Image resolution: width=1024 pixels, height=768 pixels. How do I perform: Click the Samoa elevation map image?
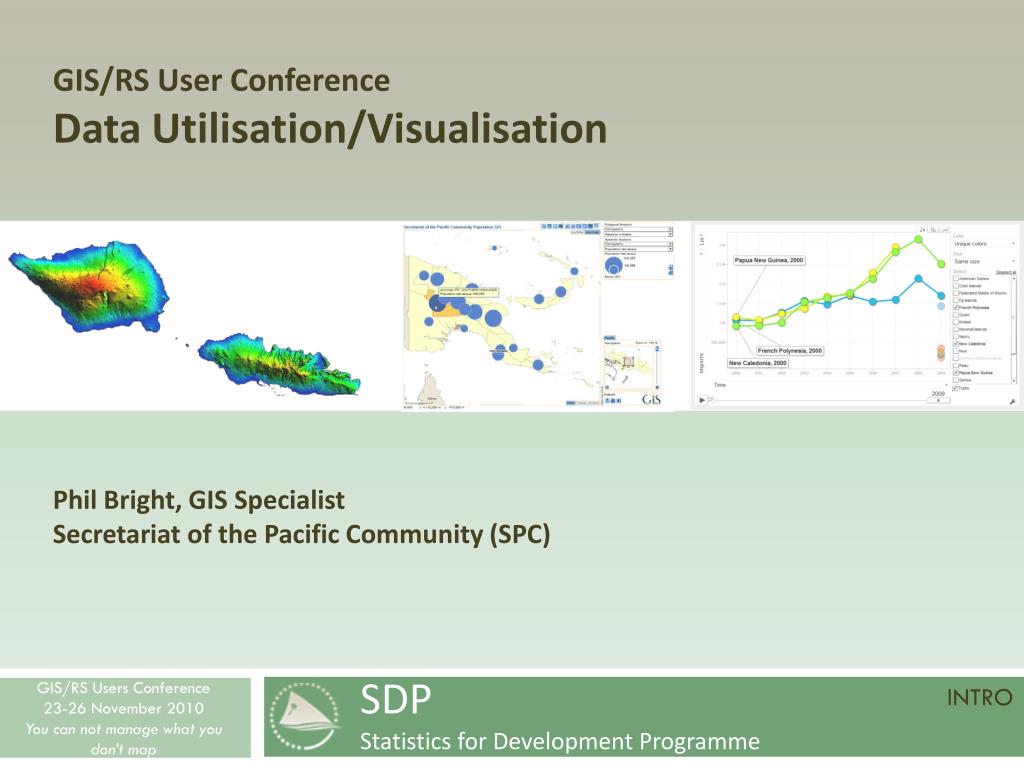point(185,318)
